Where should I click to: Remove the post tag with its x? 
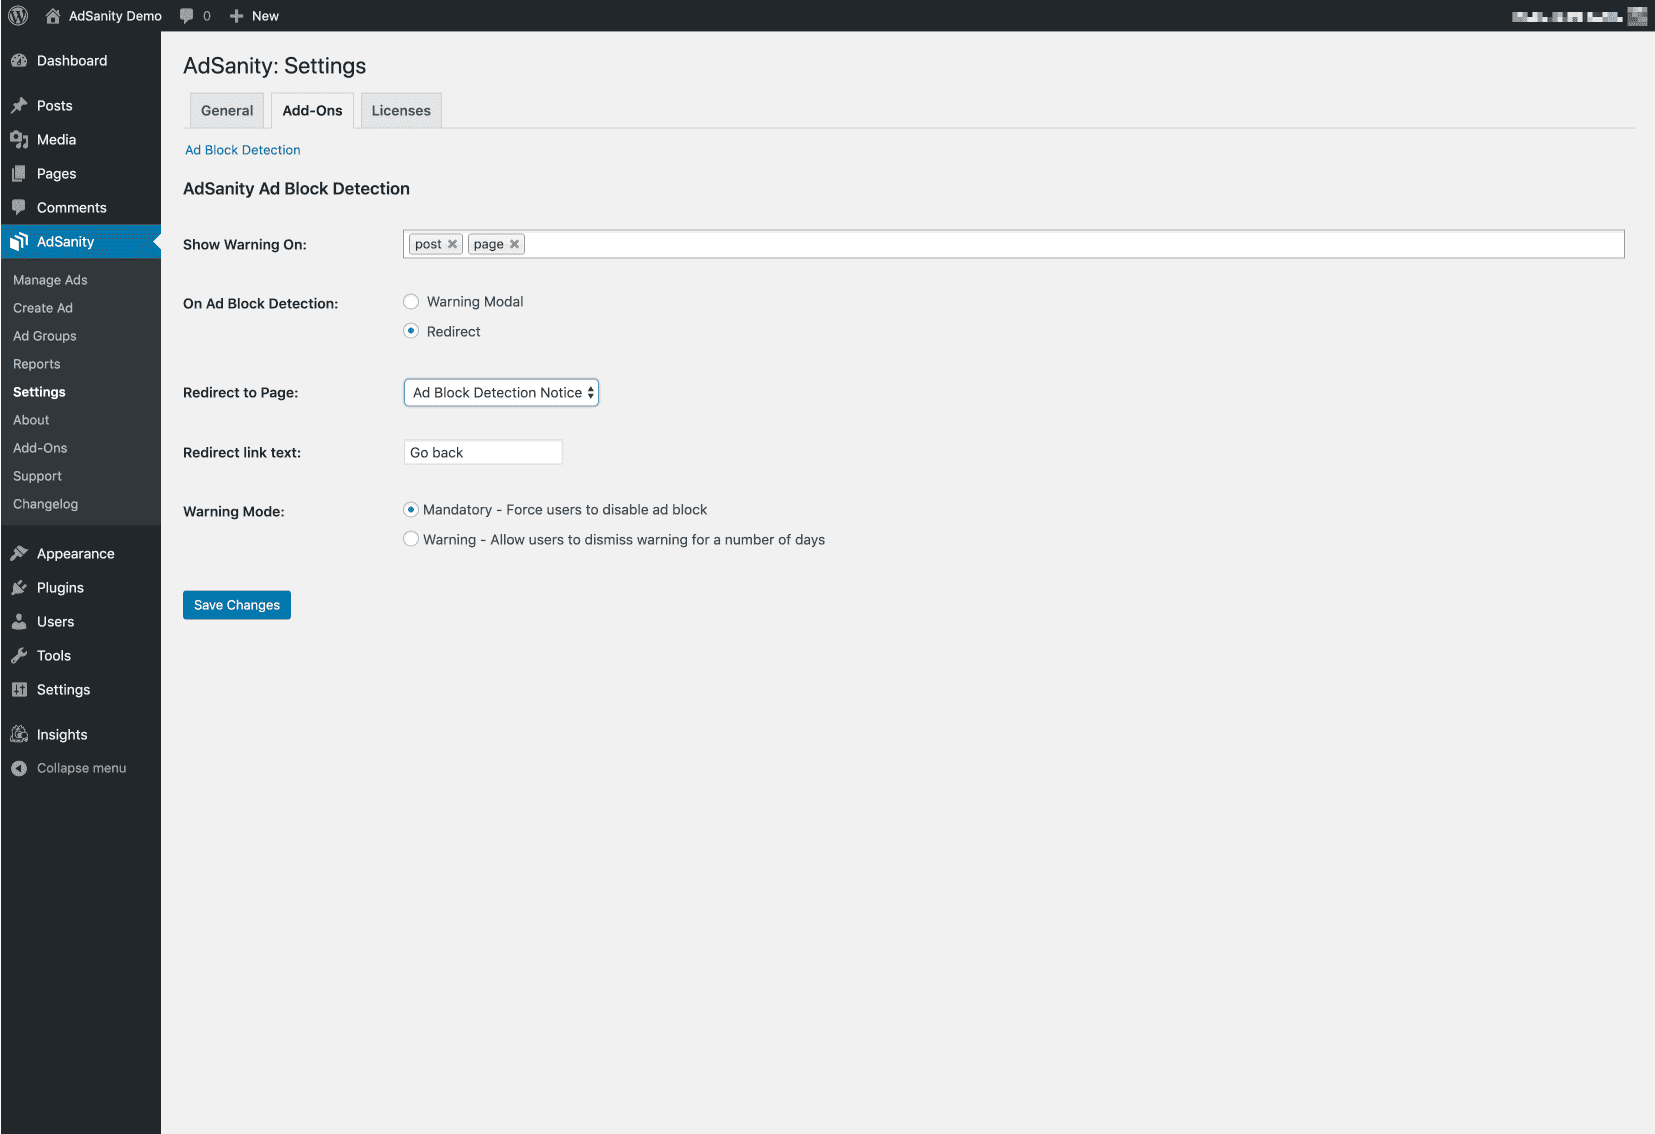[x=452, y=244]
